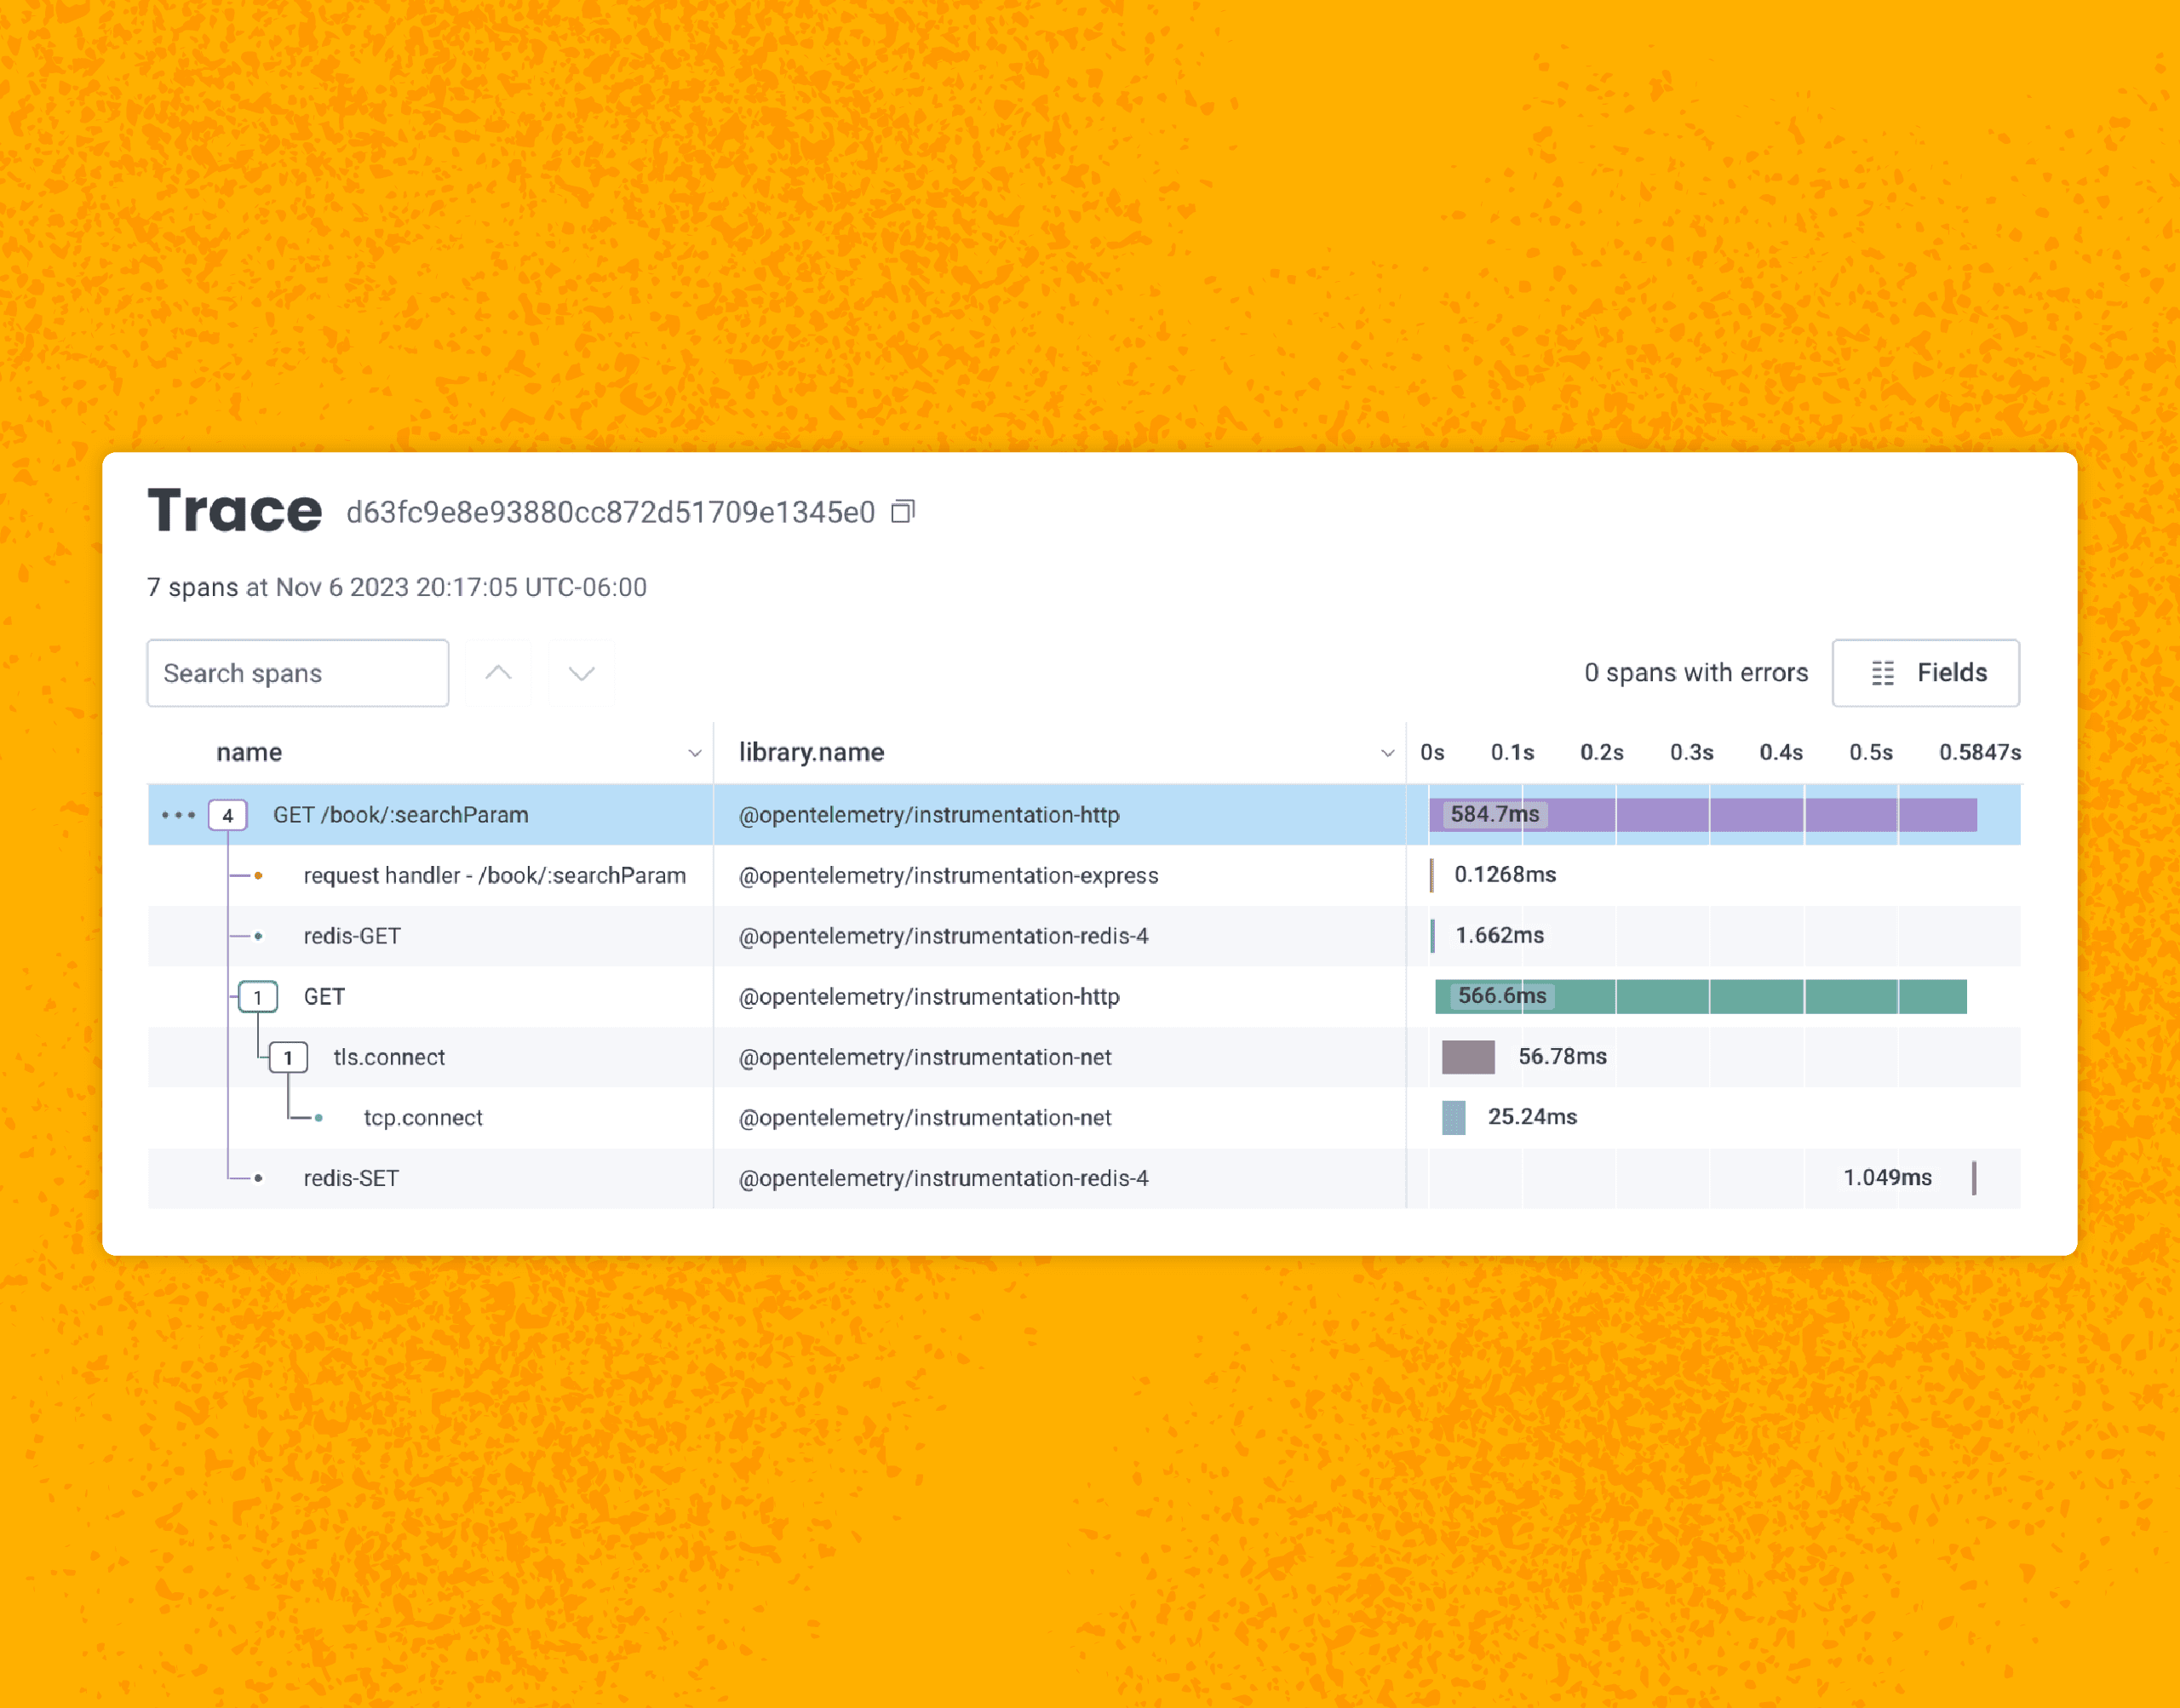Screen dimensions: 2180x1708
Task: Open the three-dot menu on root span
Action: coord(178,815)
